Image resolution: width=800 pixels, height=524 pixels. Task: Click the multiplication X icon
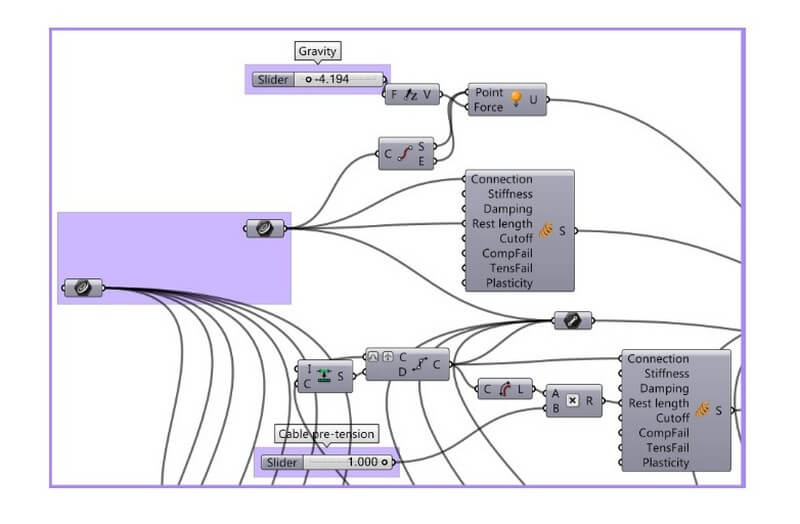pos(573,400)
